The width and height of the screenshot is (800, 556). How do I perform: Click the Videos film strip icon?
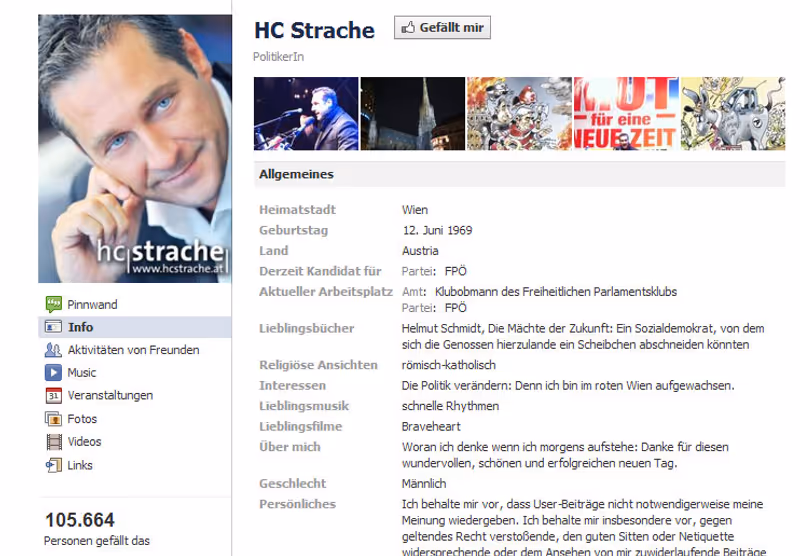point(54,442)
